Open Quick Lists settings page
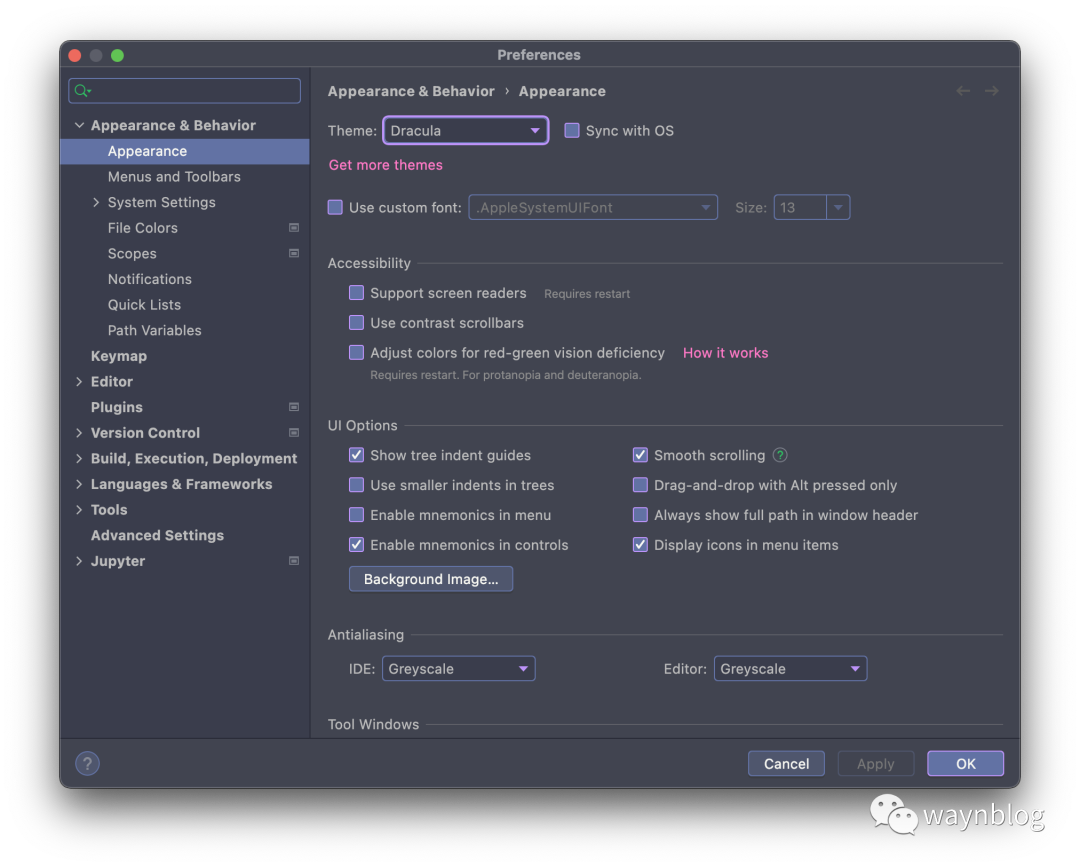This screenshot has width=1080, height=867. tap(144, 305)
